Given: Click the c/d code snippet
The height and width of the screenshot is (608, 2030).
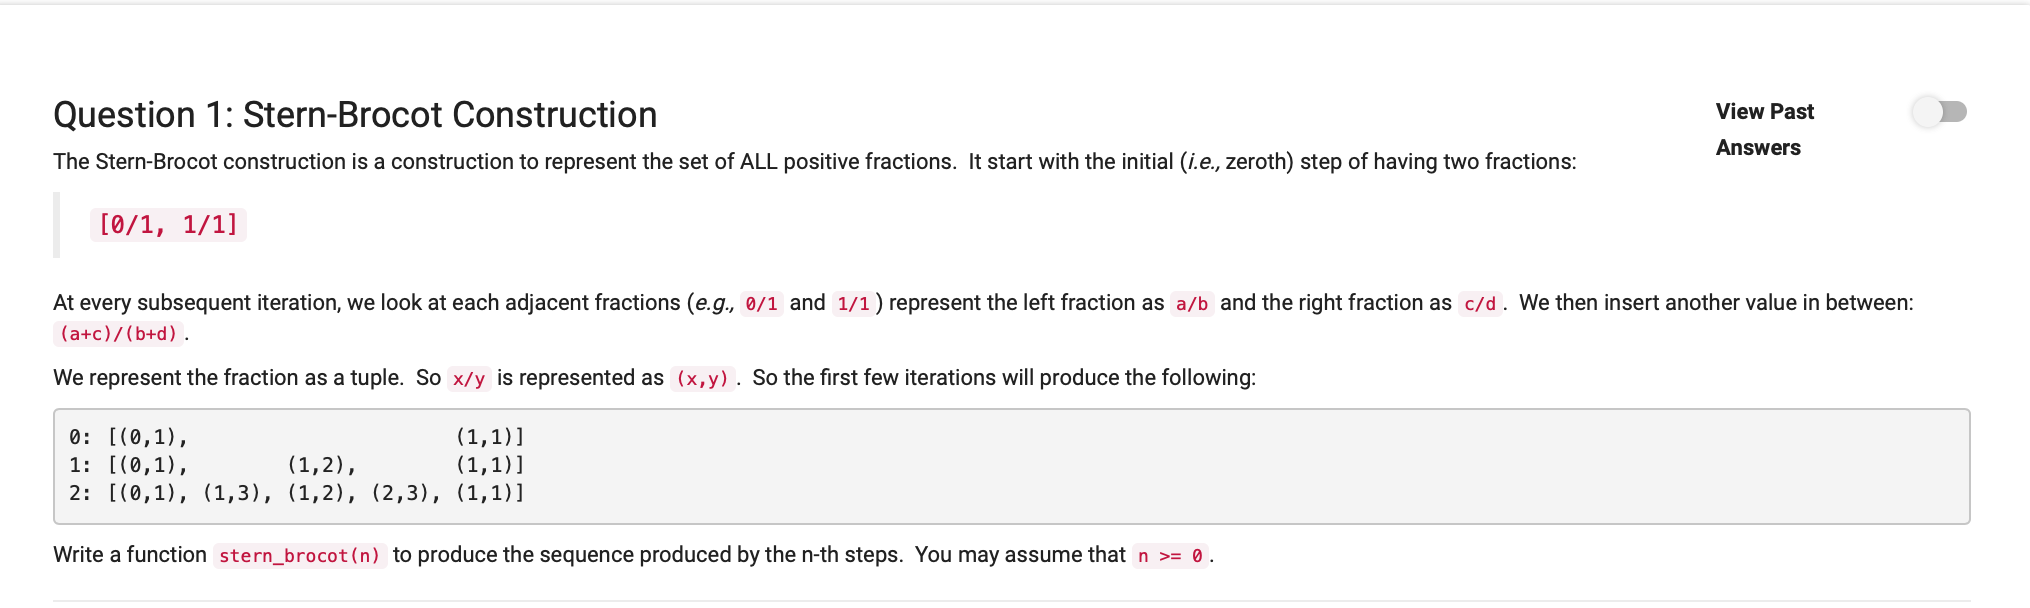Looking at the screenshot, I should 1479,303.
